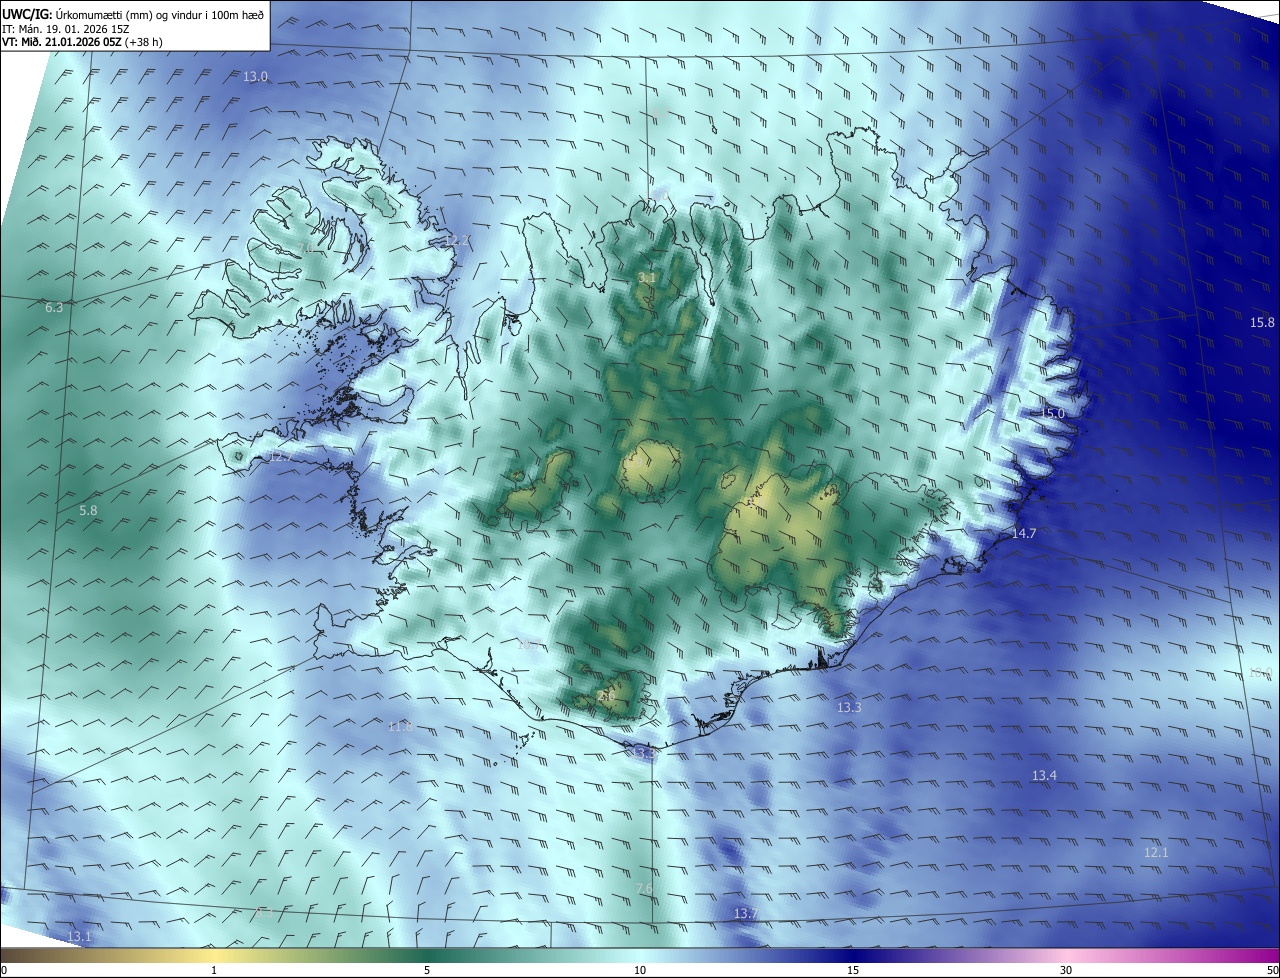
Task: Click the color scale tick labeled 0
Action: coord(4,970)
